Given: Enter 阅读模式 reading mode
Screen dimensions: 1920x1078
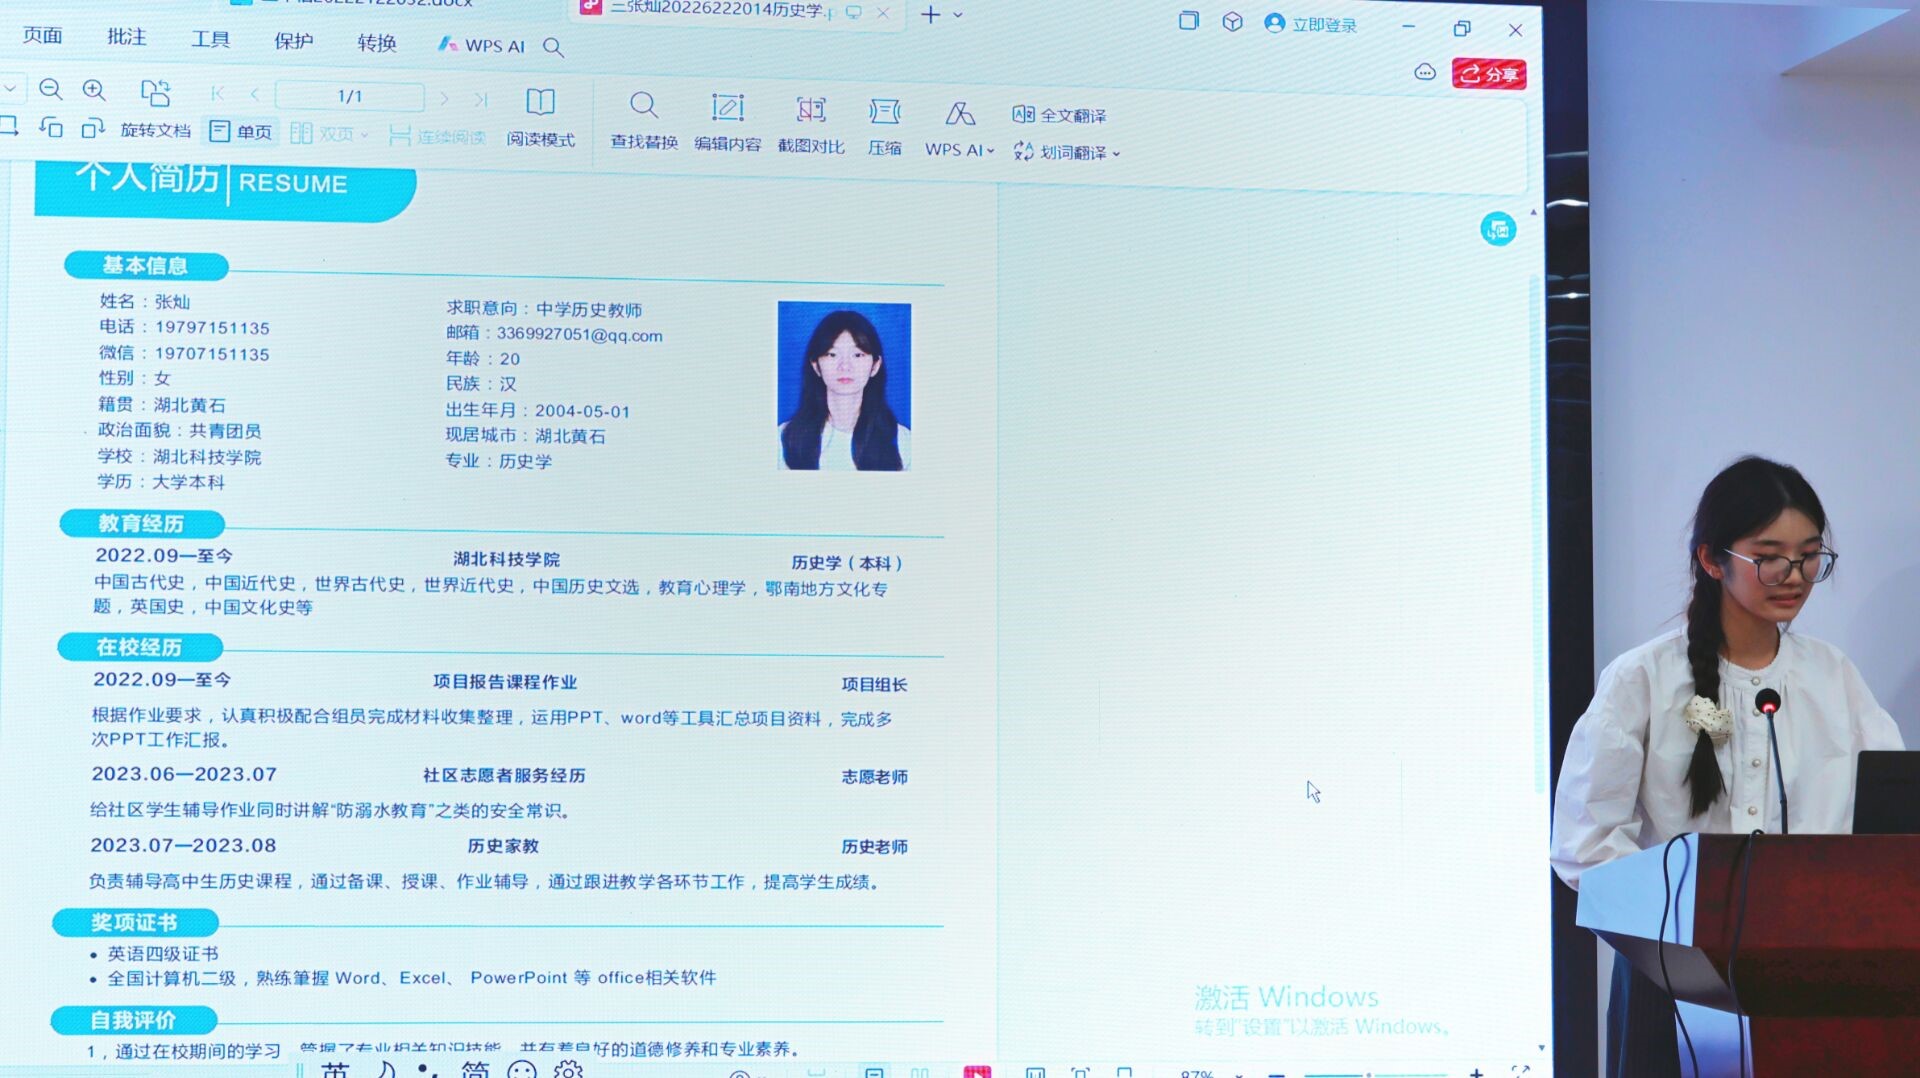Looking at the screenshot, I should (540, 117).
